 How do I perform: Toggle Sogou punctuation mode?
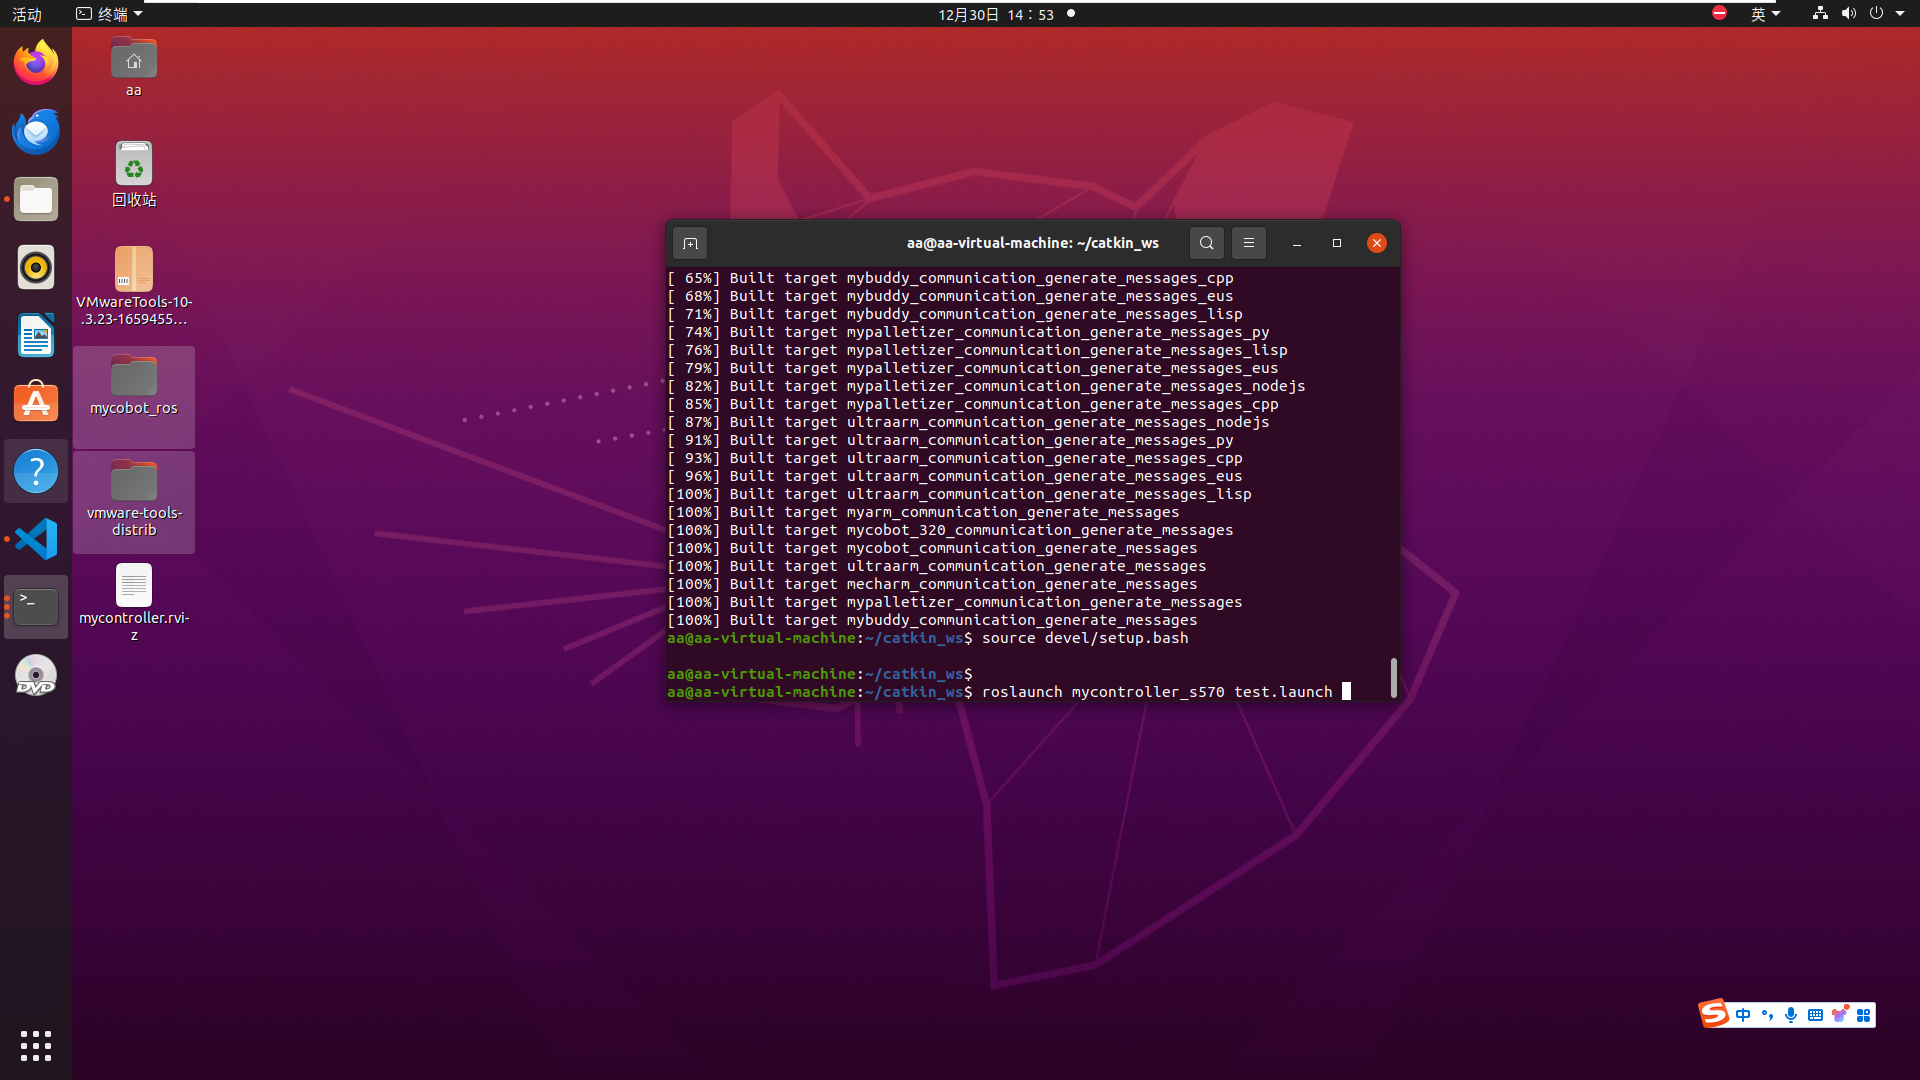click(1767, 1015)
